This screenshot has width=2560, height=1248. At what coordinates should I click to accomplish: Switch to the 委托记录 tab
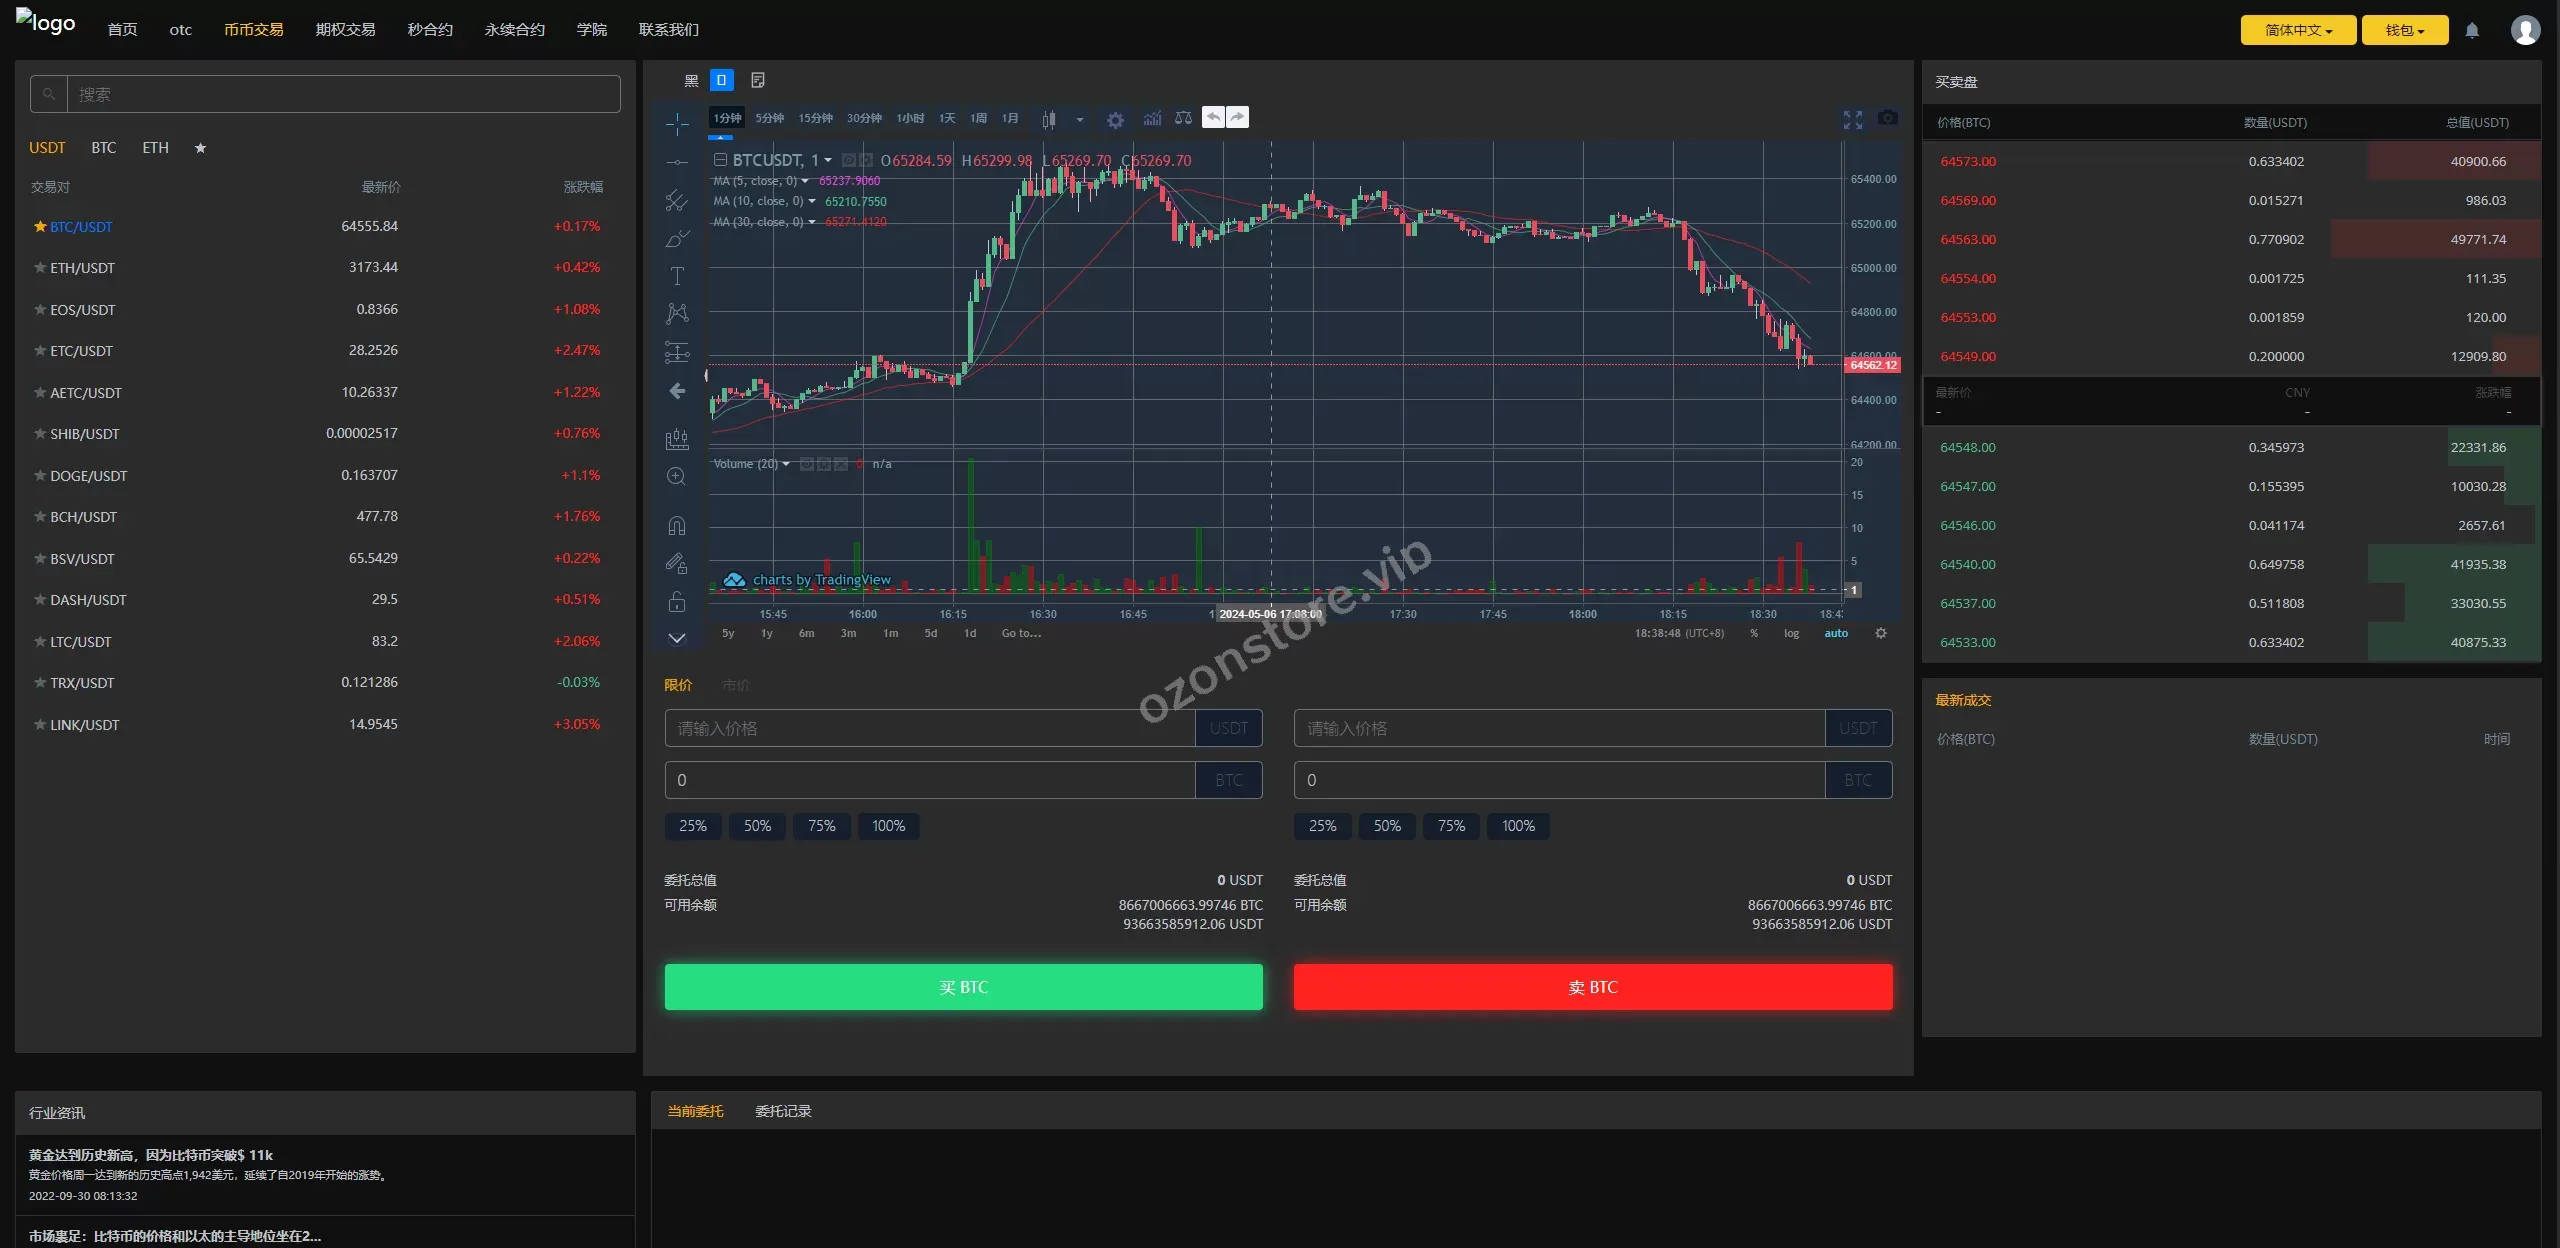(x=783, y=1111)
